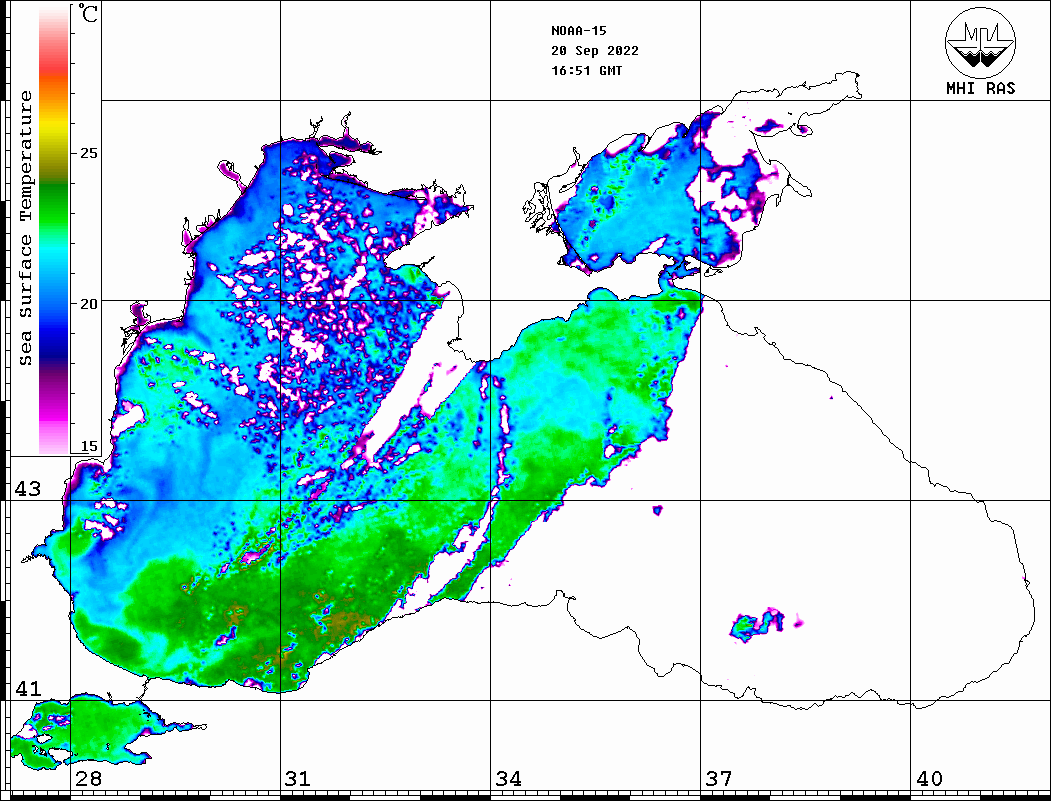Click latitude label 41
The height and width of the screenshot is (801, 1051).
[27, 689]
